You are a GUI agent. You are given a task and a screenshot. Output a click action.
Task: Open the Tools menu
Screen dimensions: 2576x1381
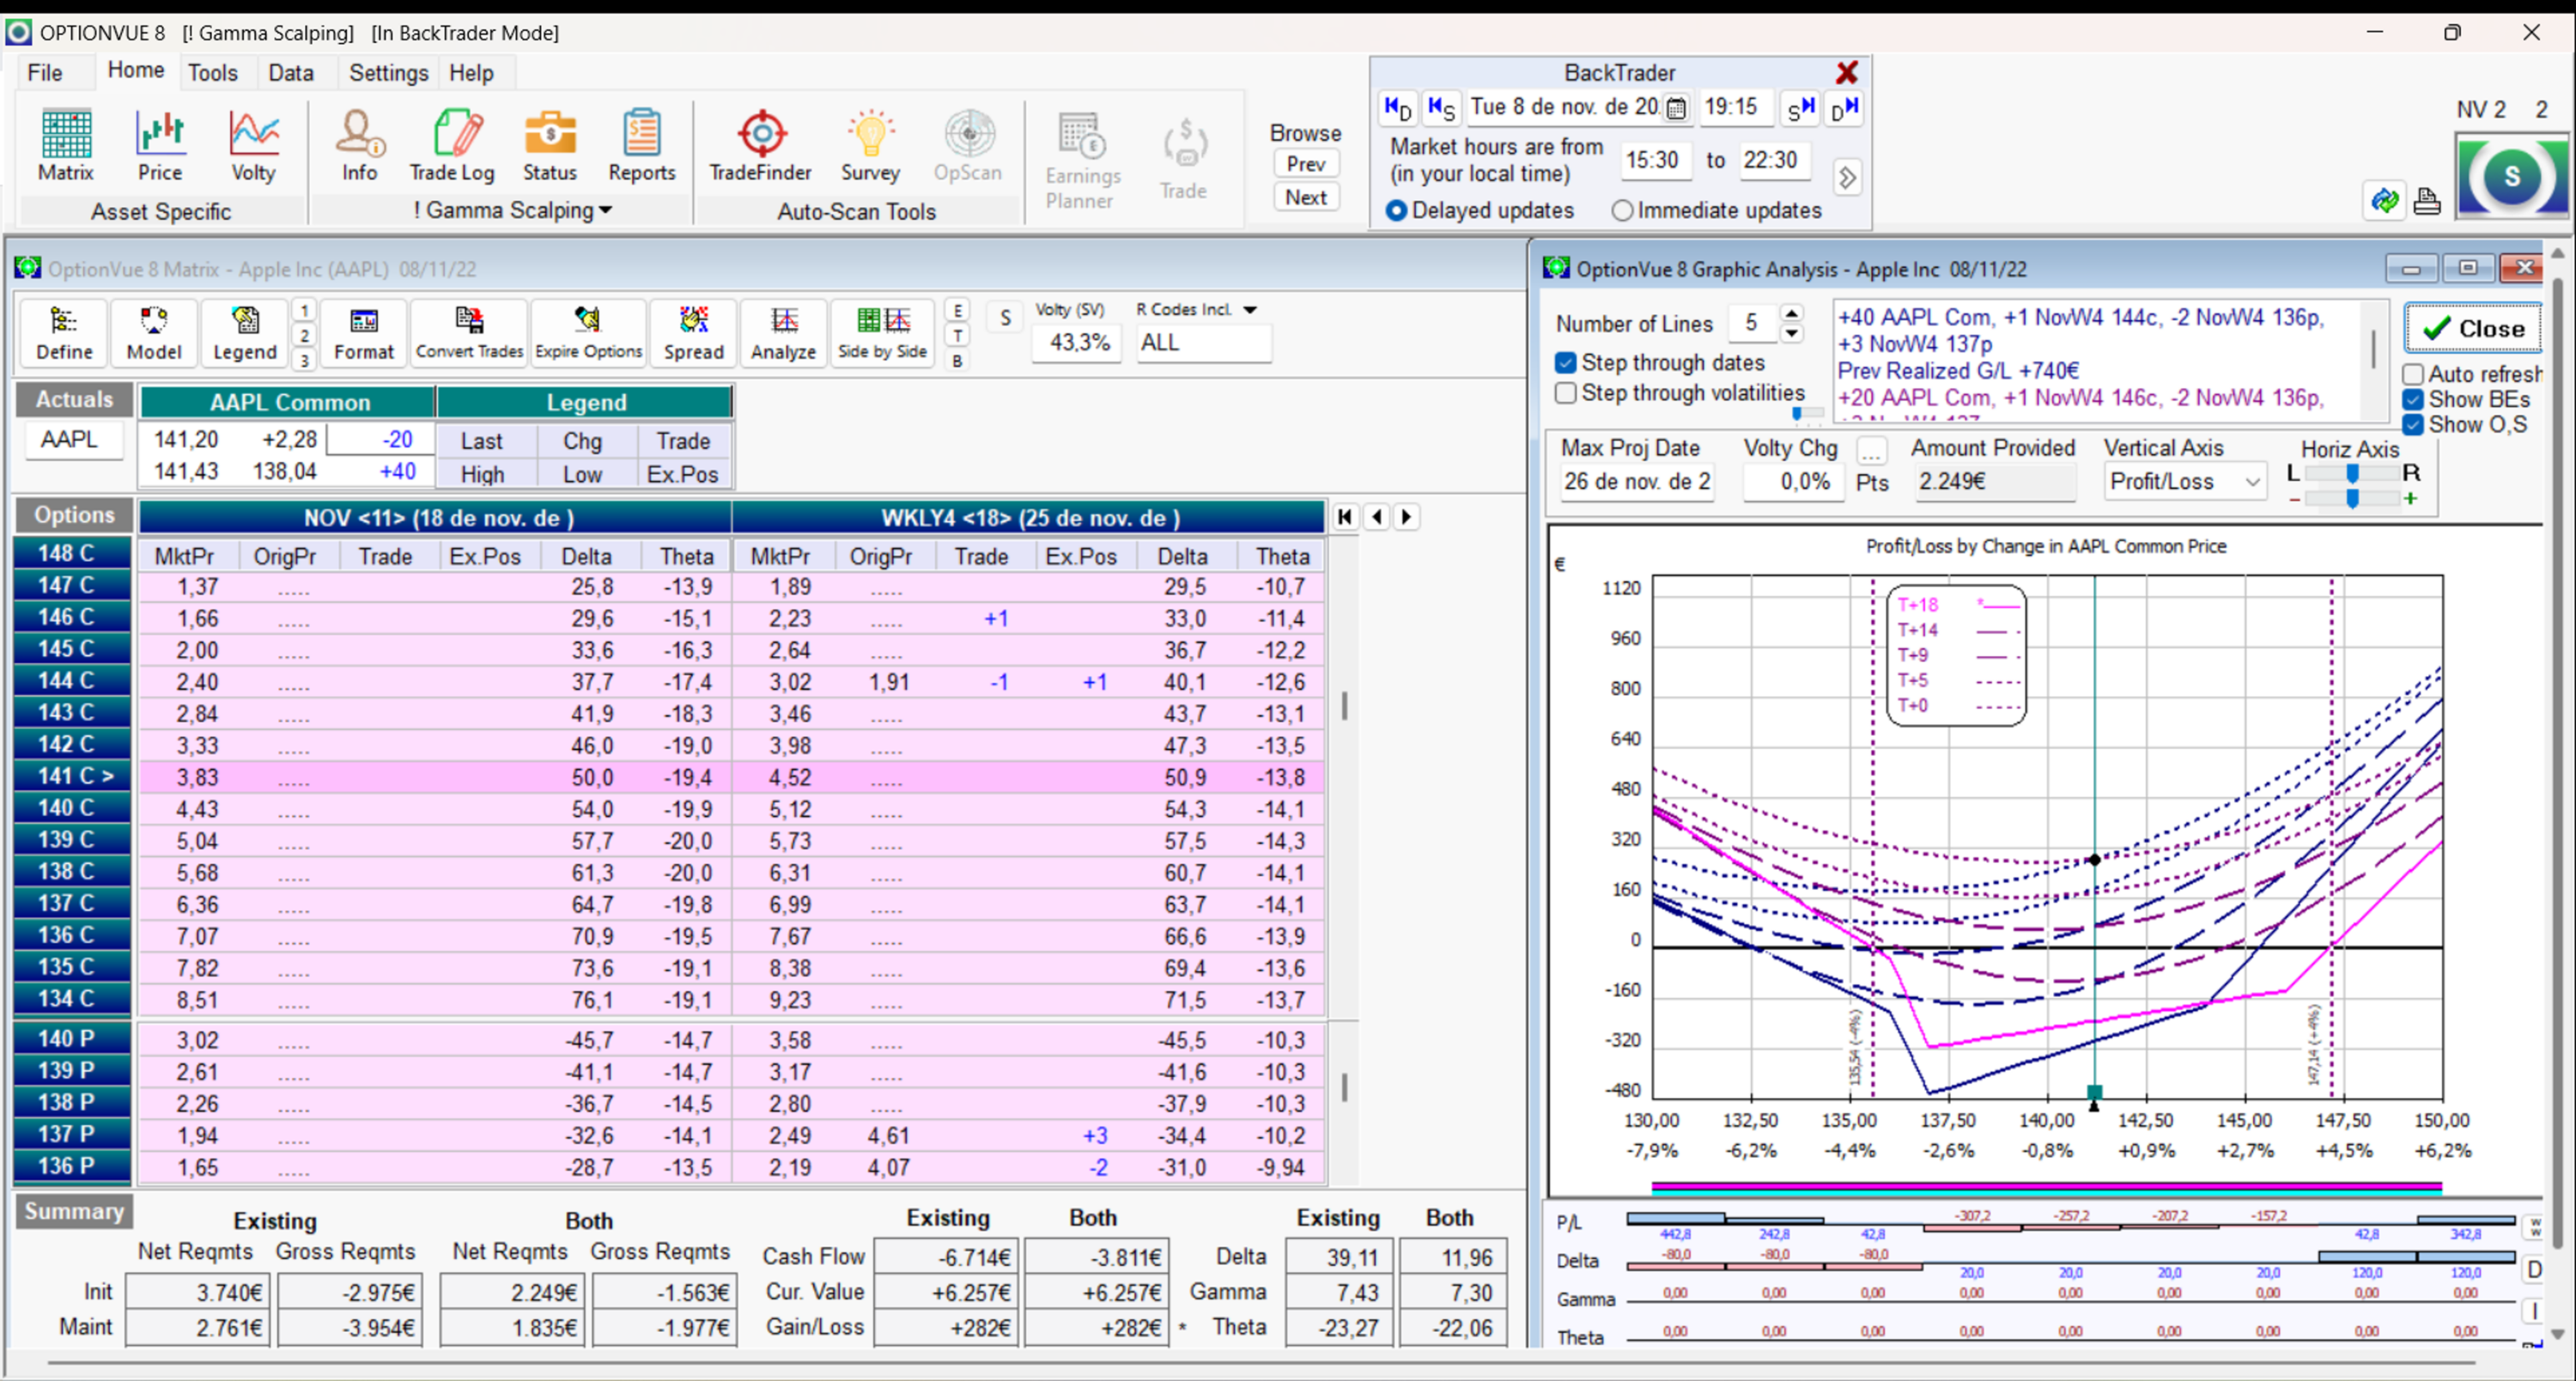point(213,73)
